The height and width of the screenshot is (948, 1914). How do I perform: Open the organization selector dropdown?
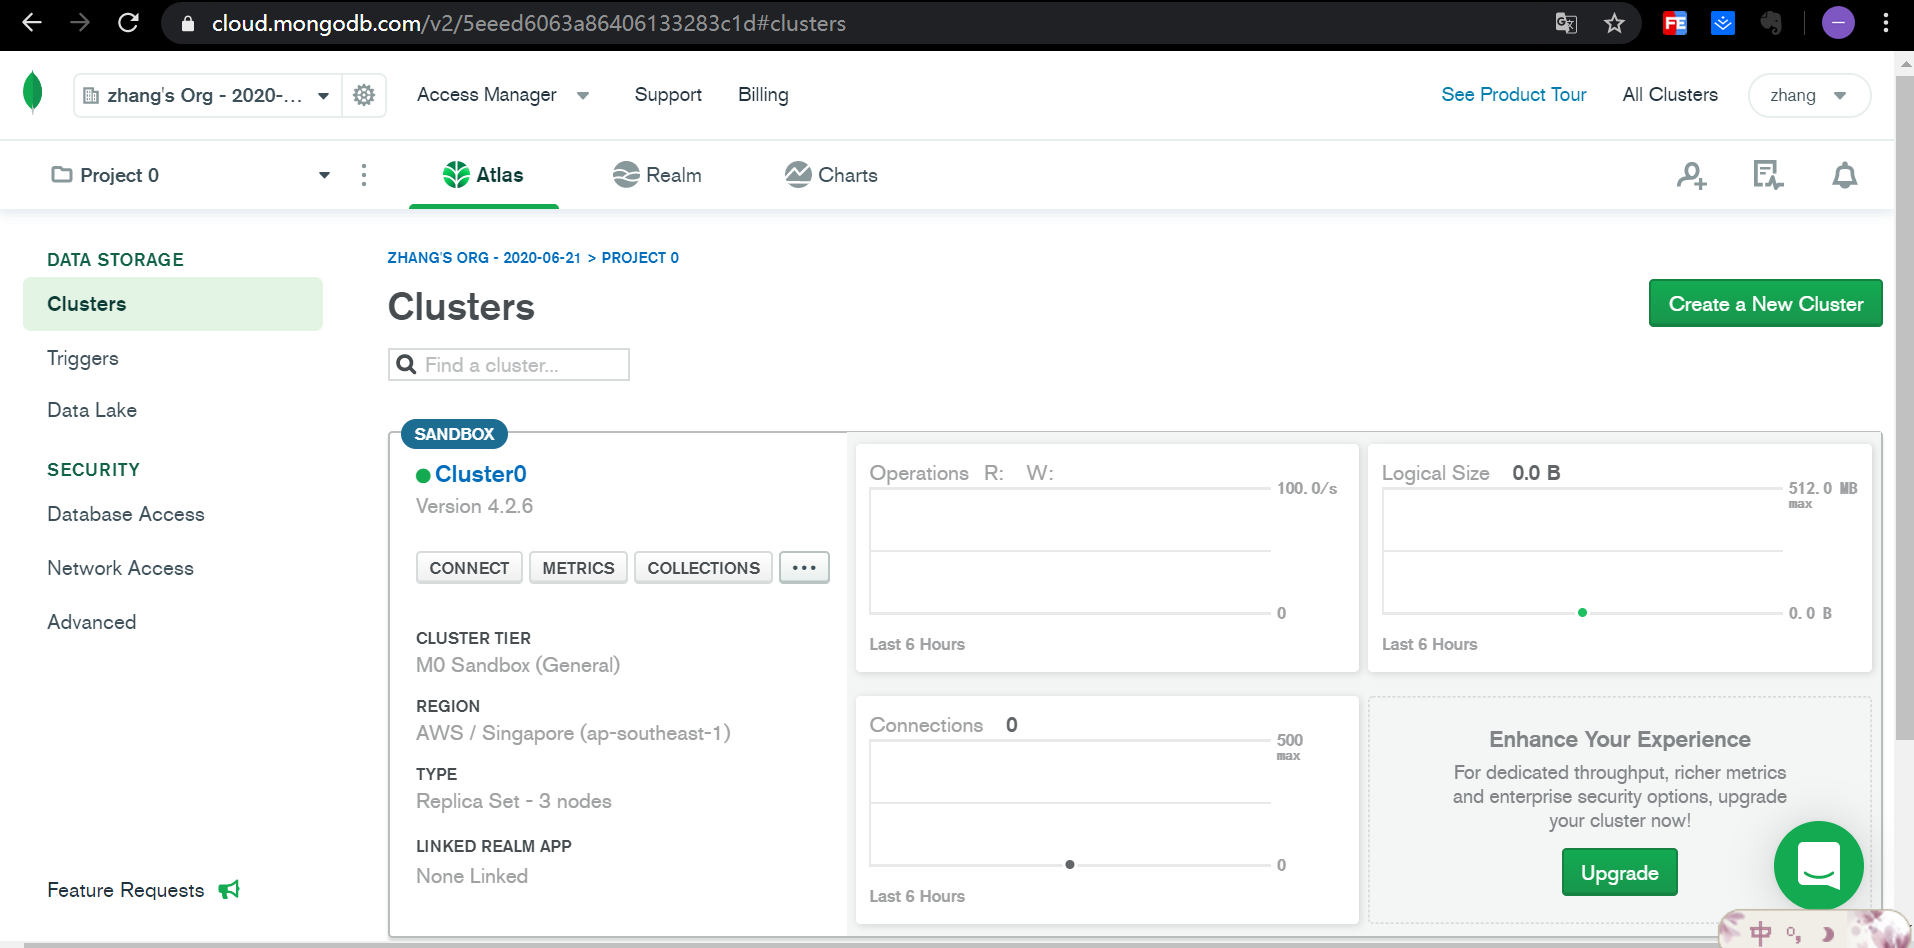click(207, 95)
